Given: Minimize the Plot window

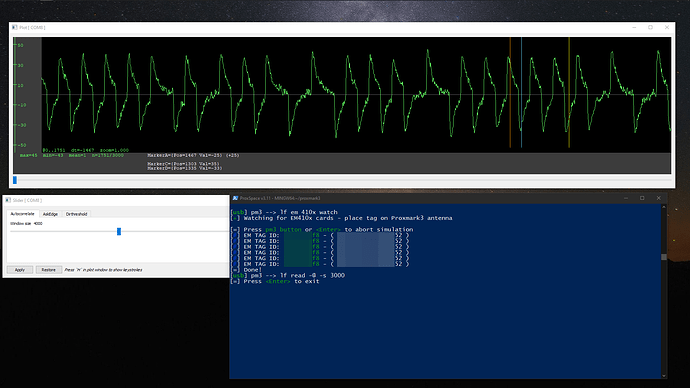Looking at the screenshot, I should [634, 27].
